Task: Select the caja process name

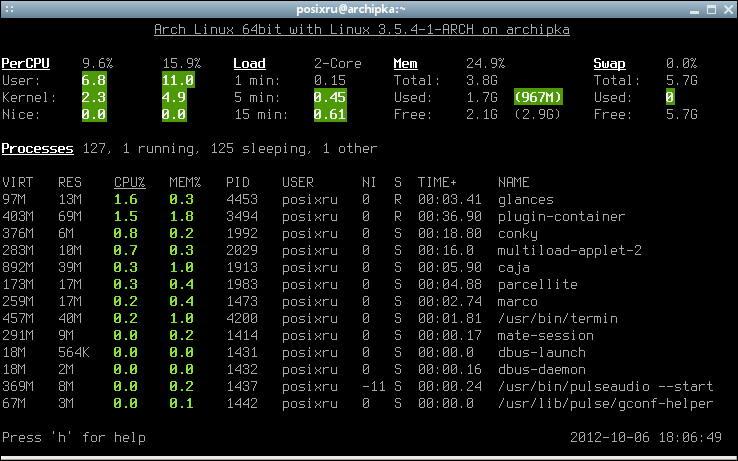Action: tap(513, 267)
